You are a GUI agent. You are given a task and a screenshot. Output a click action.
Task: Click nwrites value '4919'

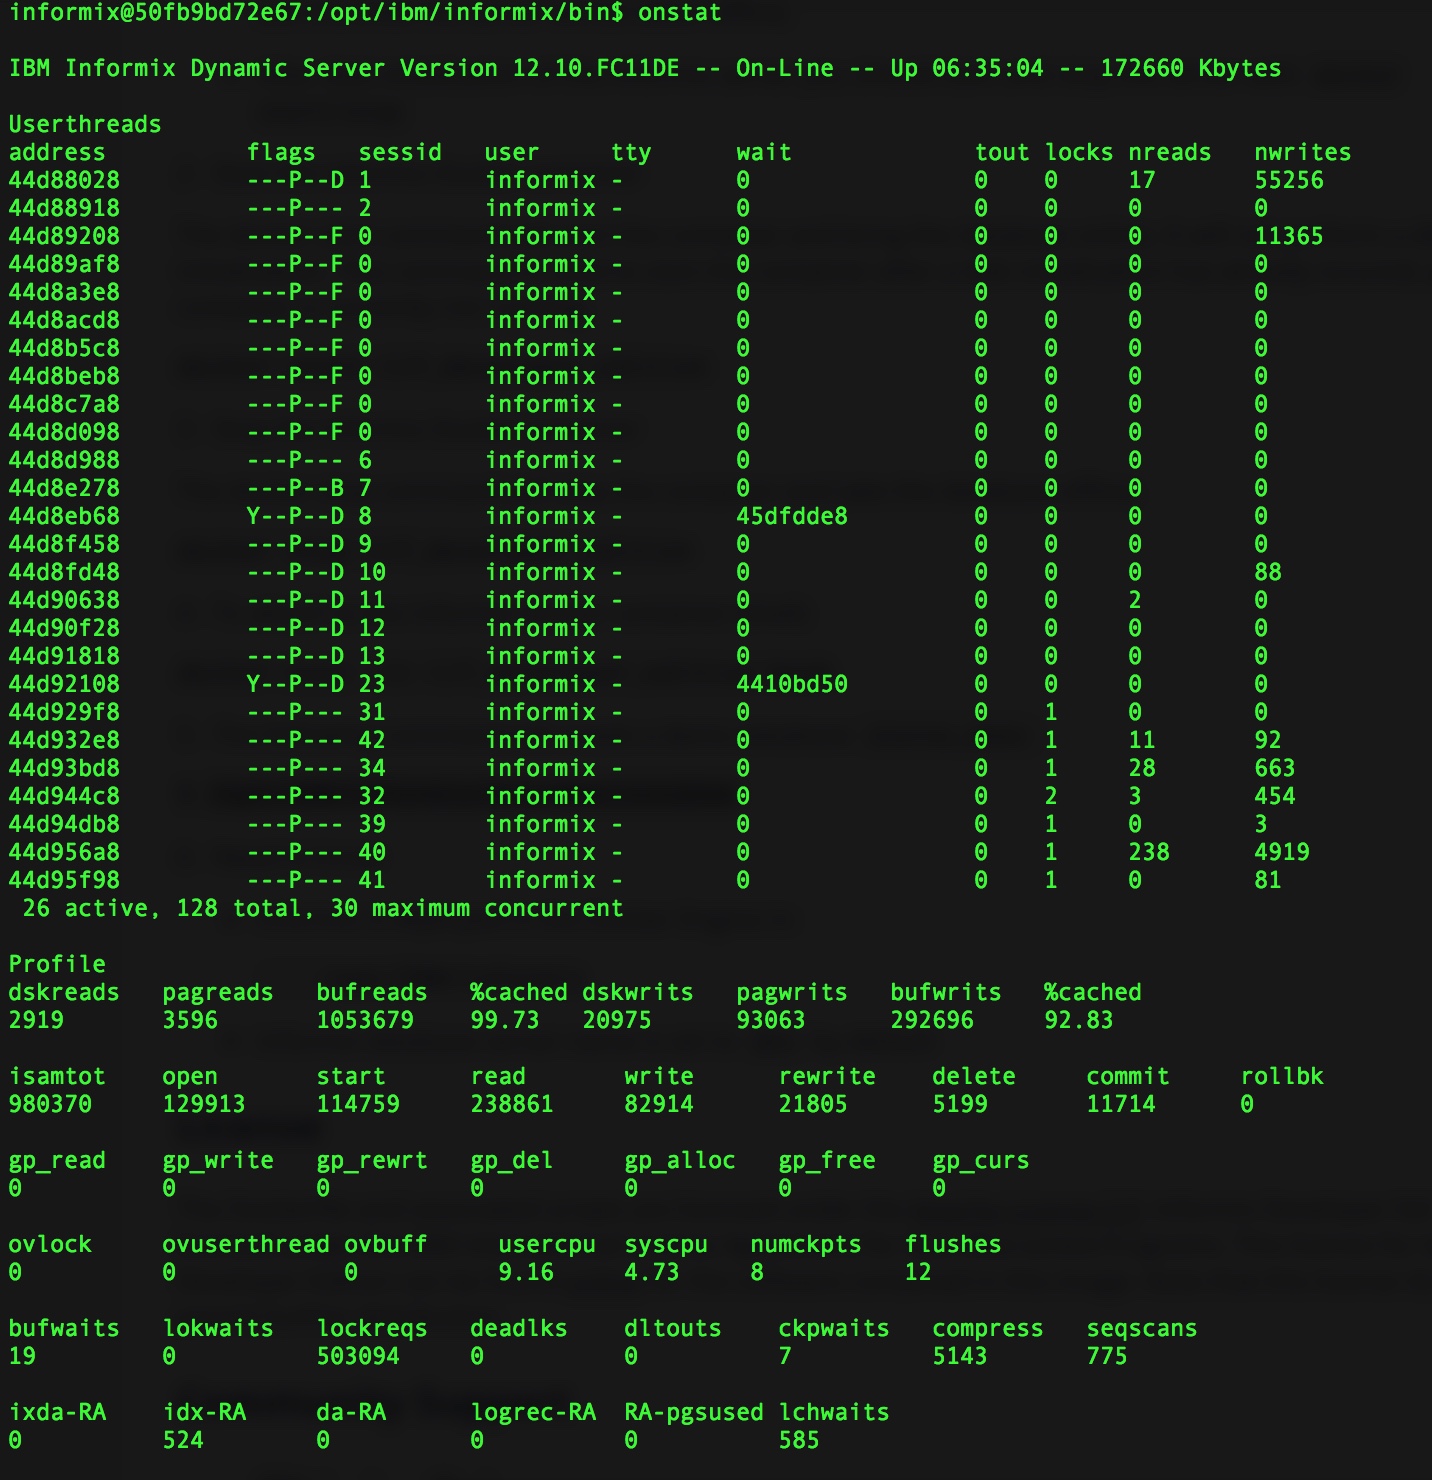(1282, 852)
